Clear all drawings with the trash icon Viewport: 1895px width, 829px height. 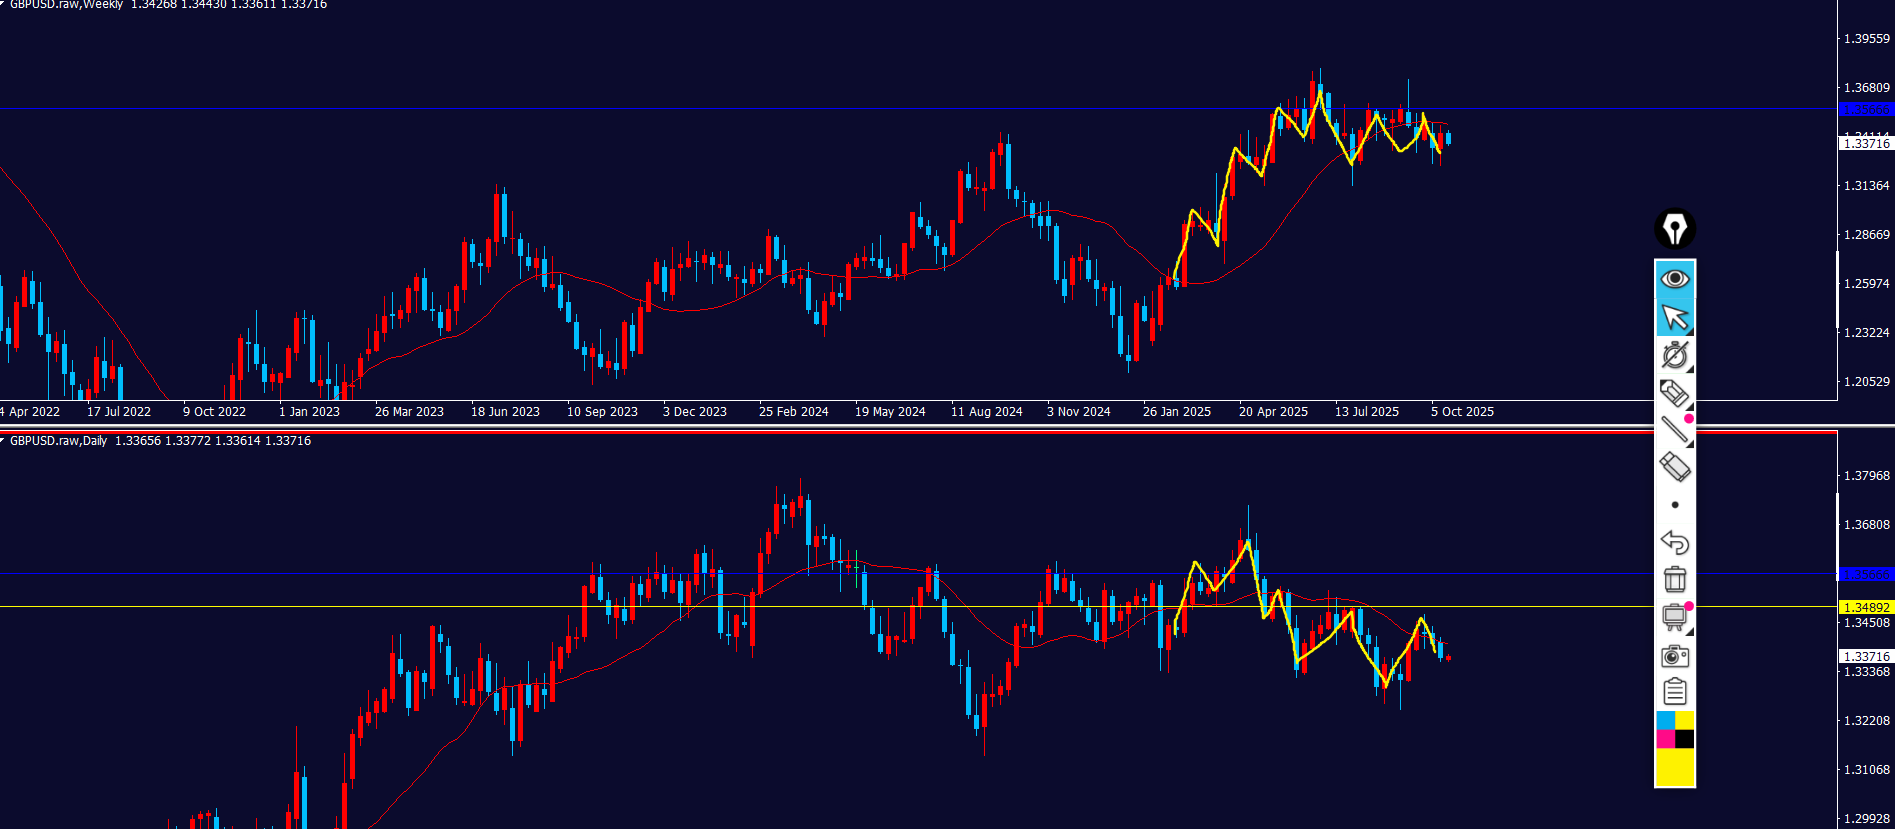pos(1674,580)
